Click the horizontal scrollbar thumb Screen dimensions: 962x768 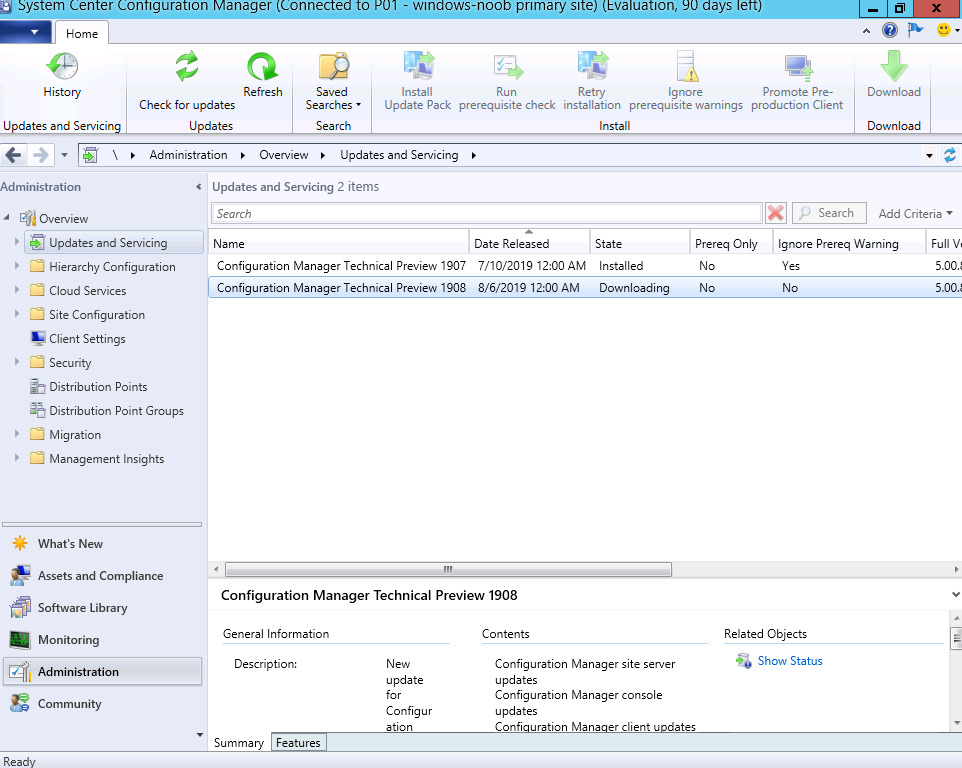point(448,569)
